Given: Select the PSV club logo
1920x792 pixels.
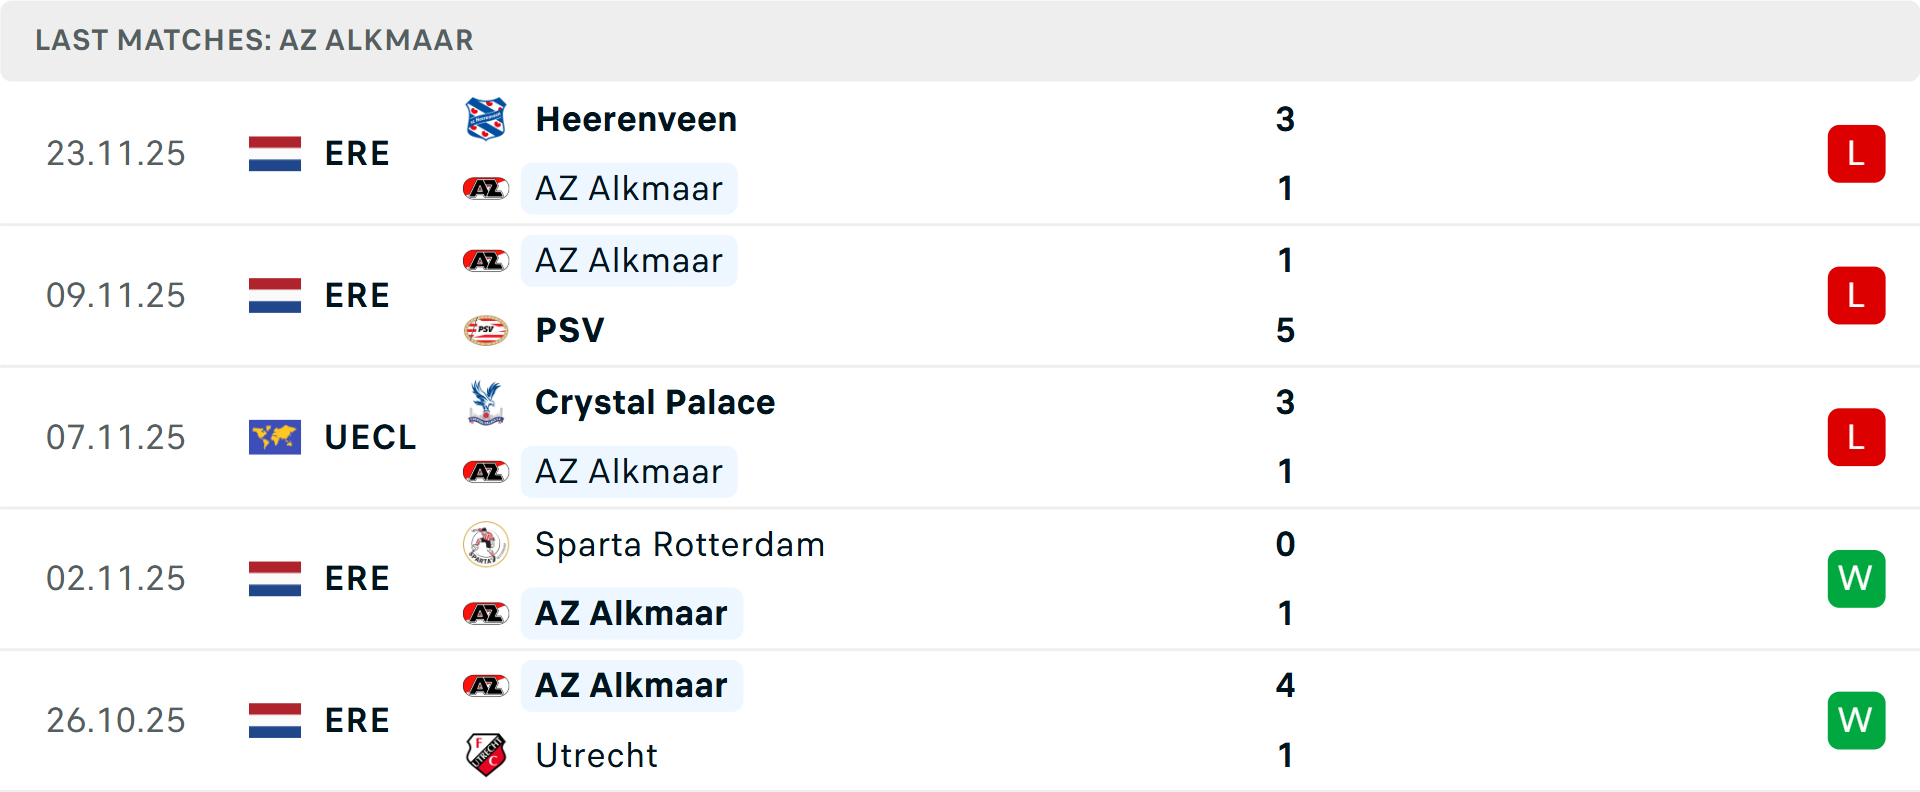Looking at the screenshot, I should [x=486, y=330].
